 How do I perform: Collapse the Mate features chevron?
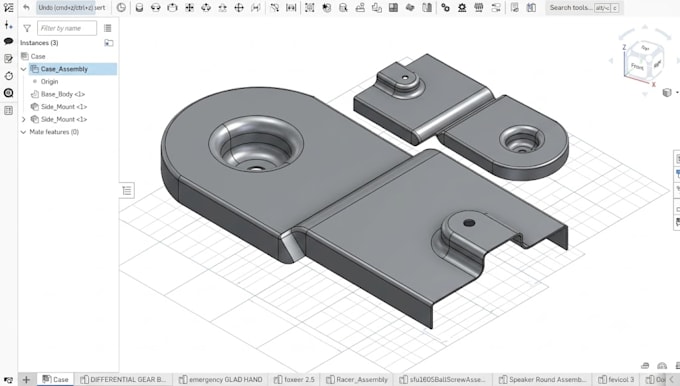click(x=23, y=132)
